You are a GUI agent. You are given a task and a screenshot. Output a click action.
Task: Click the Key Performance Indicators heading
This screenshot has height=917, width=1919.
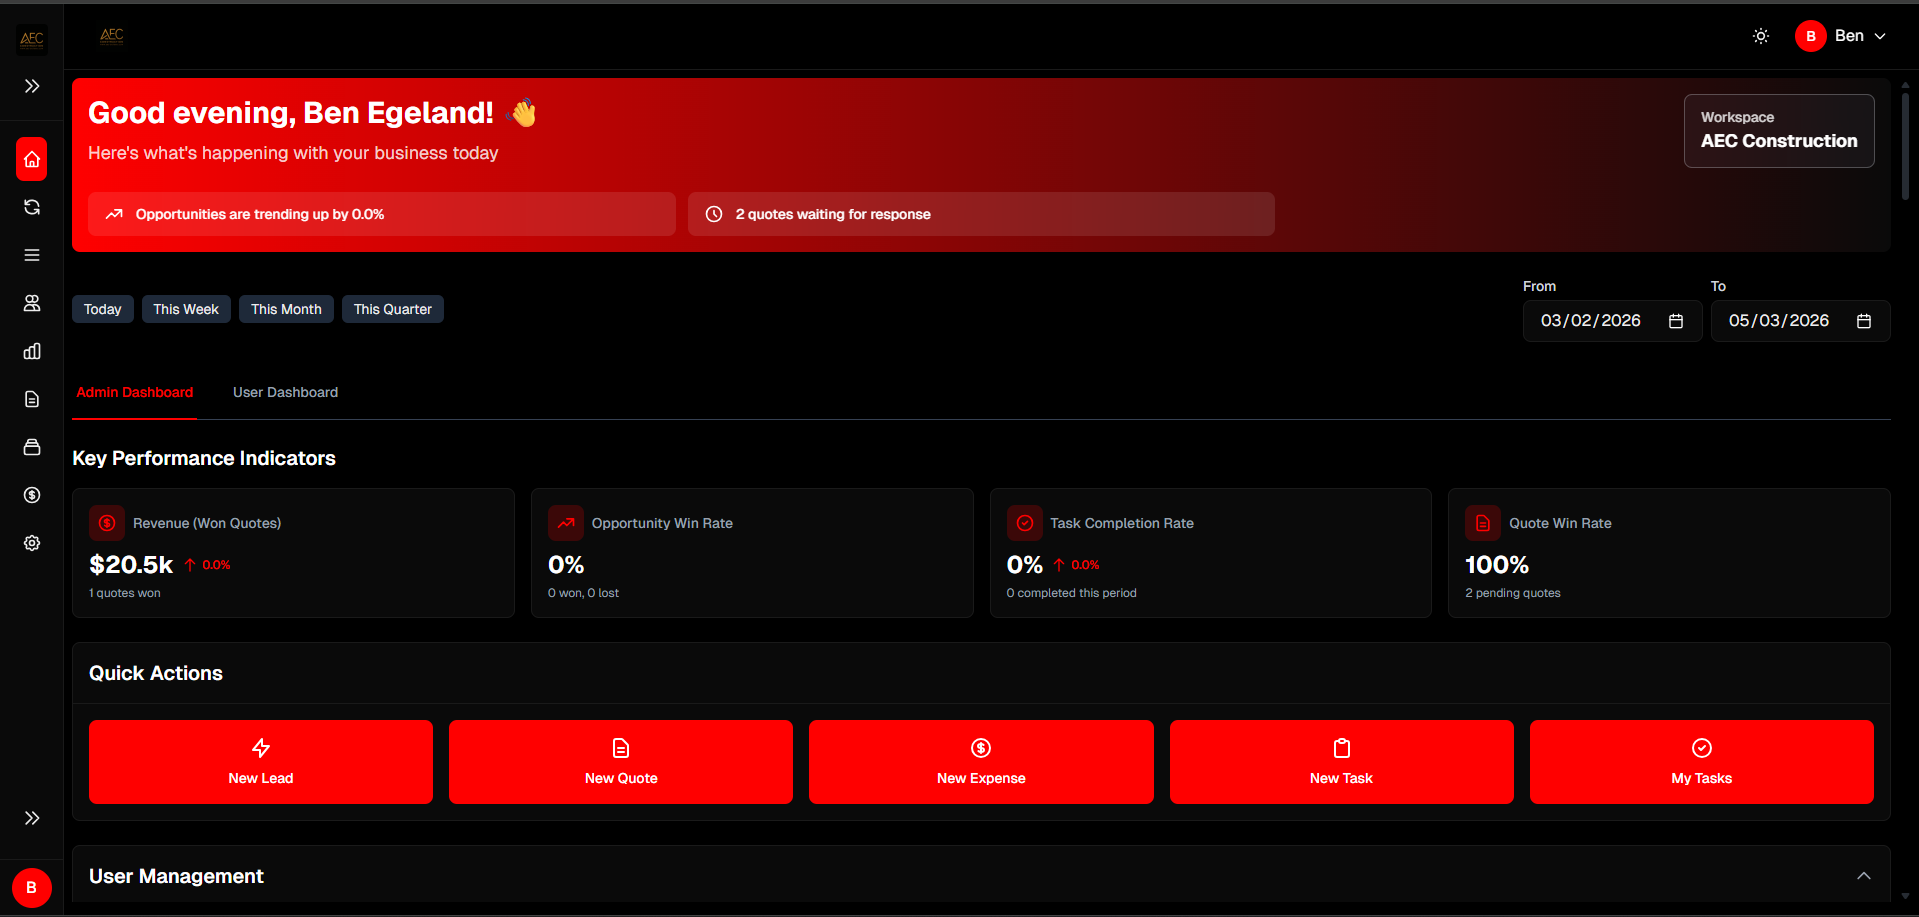pos(204,458)
